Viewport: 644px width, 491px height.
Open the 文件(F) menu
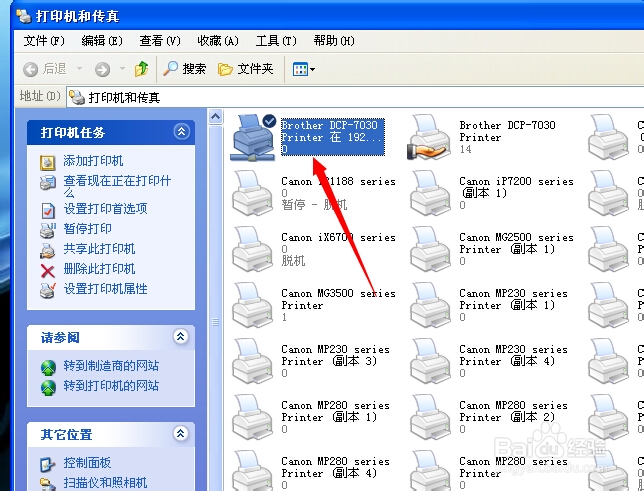(x=44, y=41)
